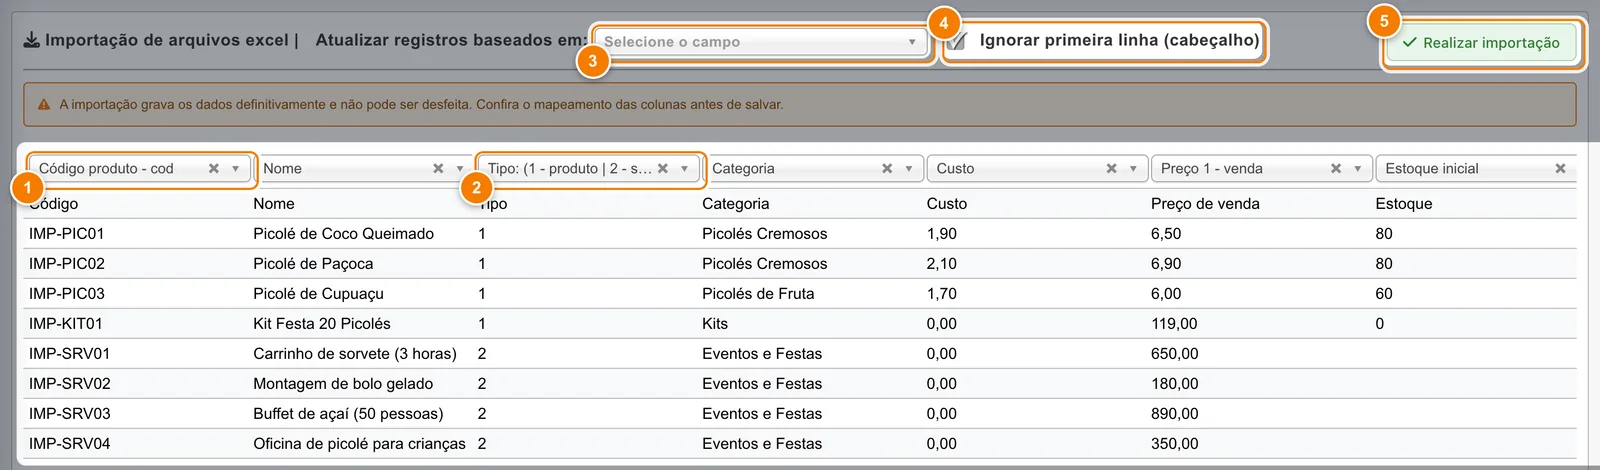Click 'Oficina de picolé para crianças' cell
Screen dimensions: 1600x470
coord(361,444)
